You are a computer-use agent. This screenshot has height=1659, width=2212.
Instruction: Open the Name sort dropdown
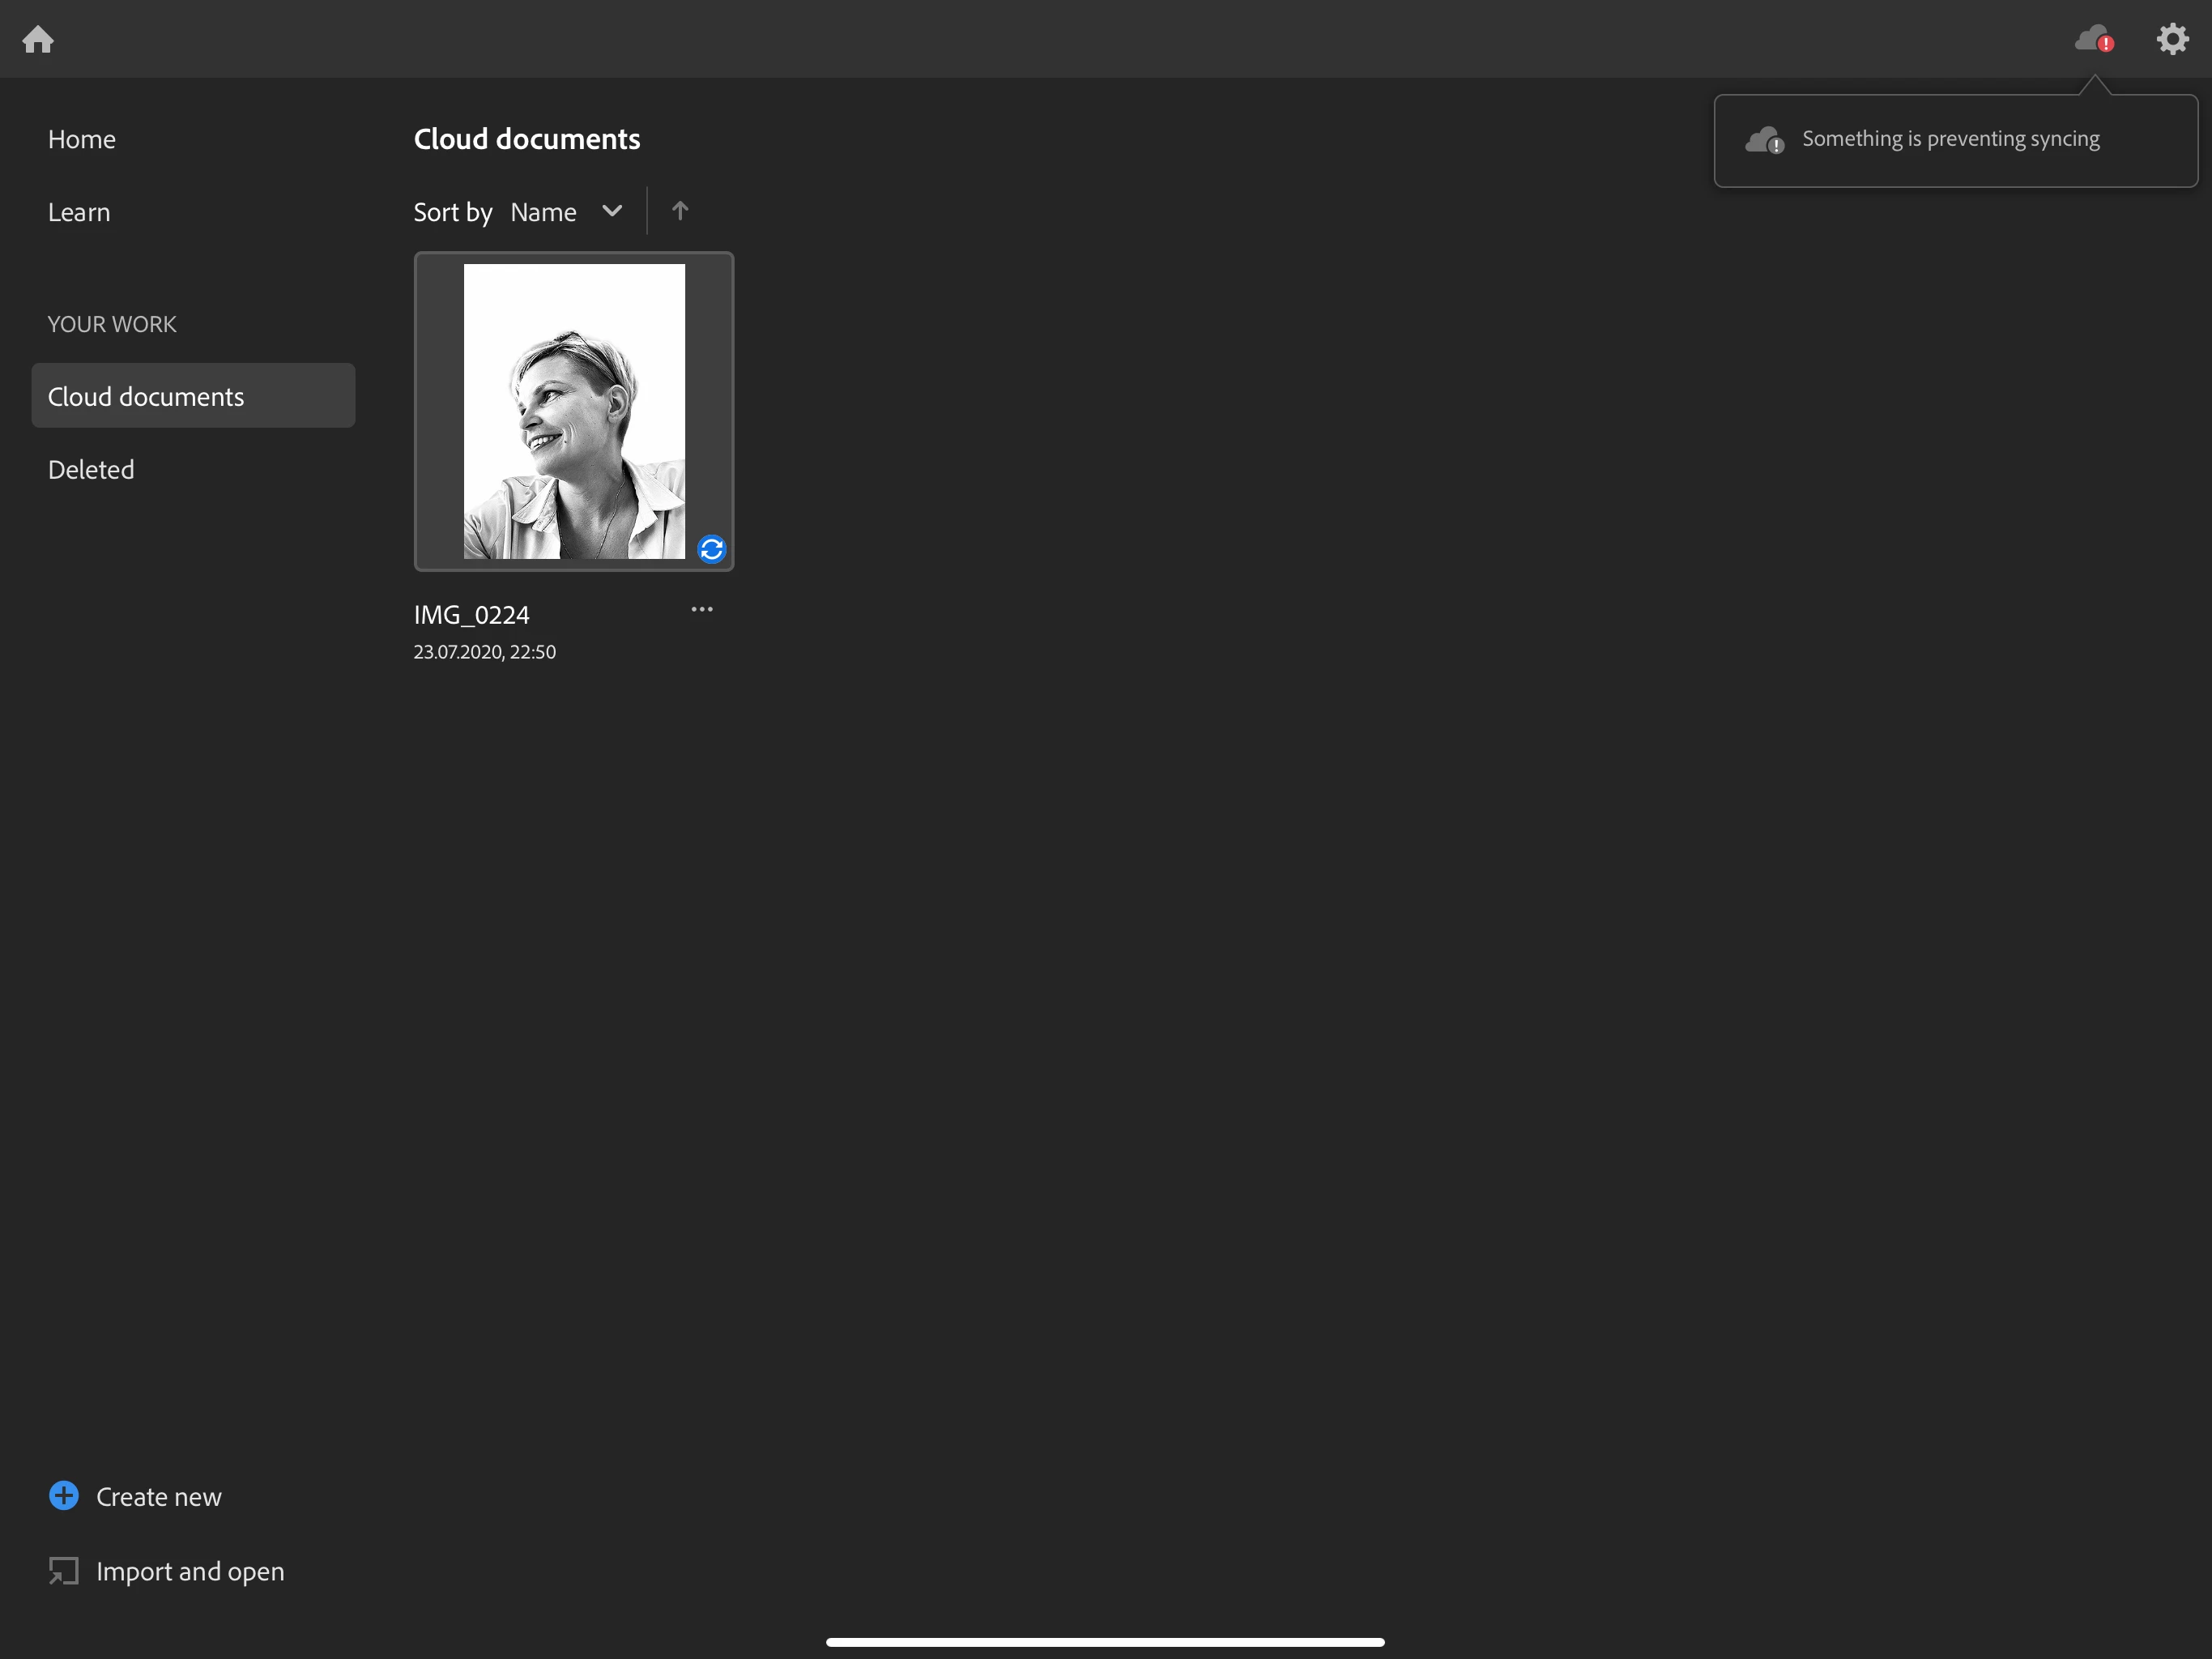coord(543,212)
